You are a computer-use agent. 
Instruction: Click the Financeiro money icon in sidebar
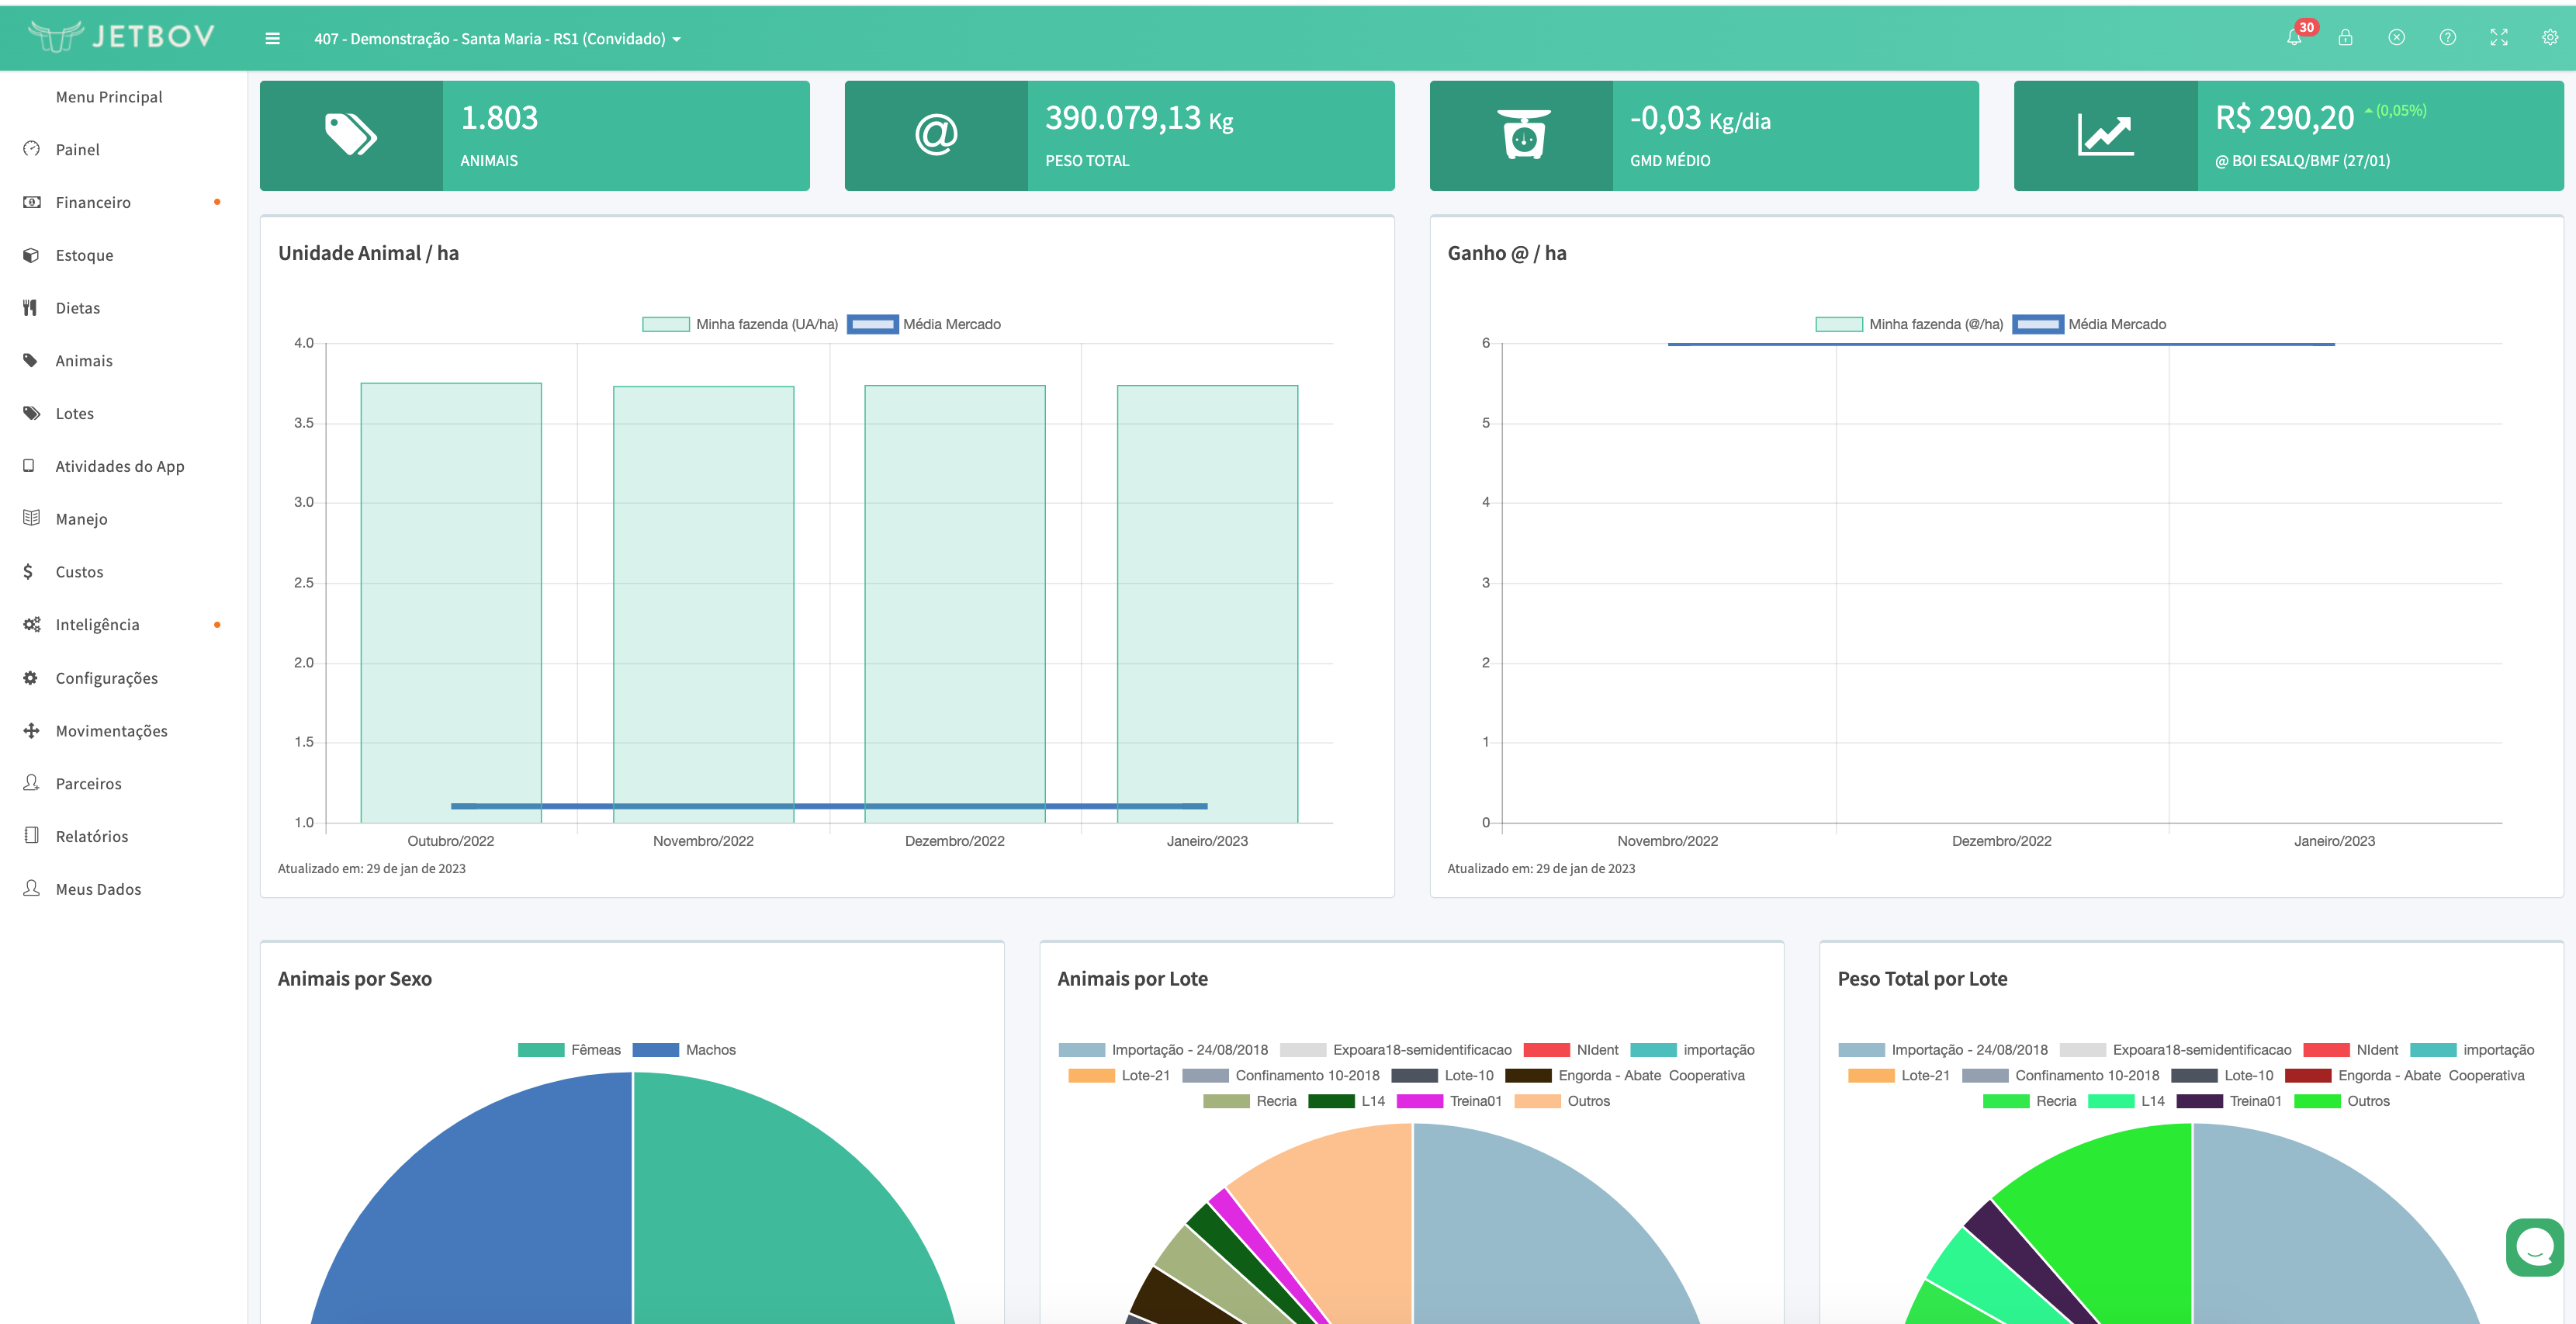click(31, 202)
